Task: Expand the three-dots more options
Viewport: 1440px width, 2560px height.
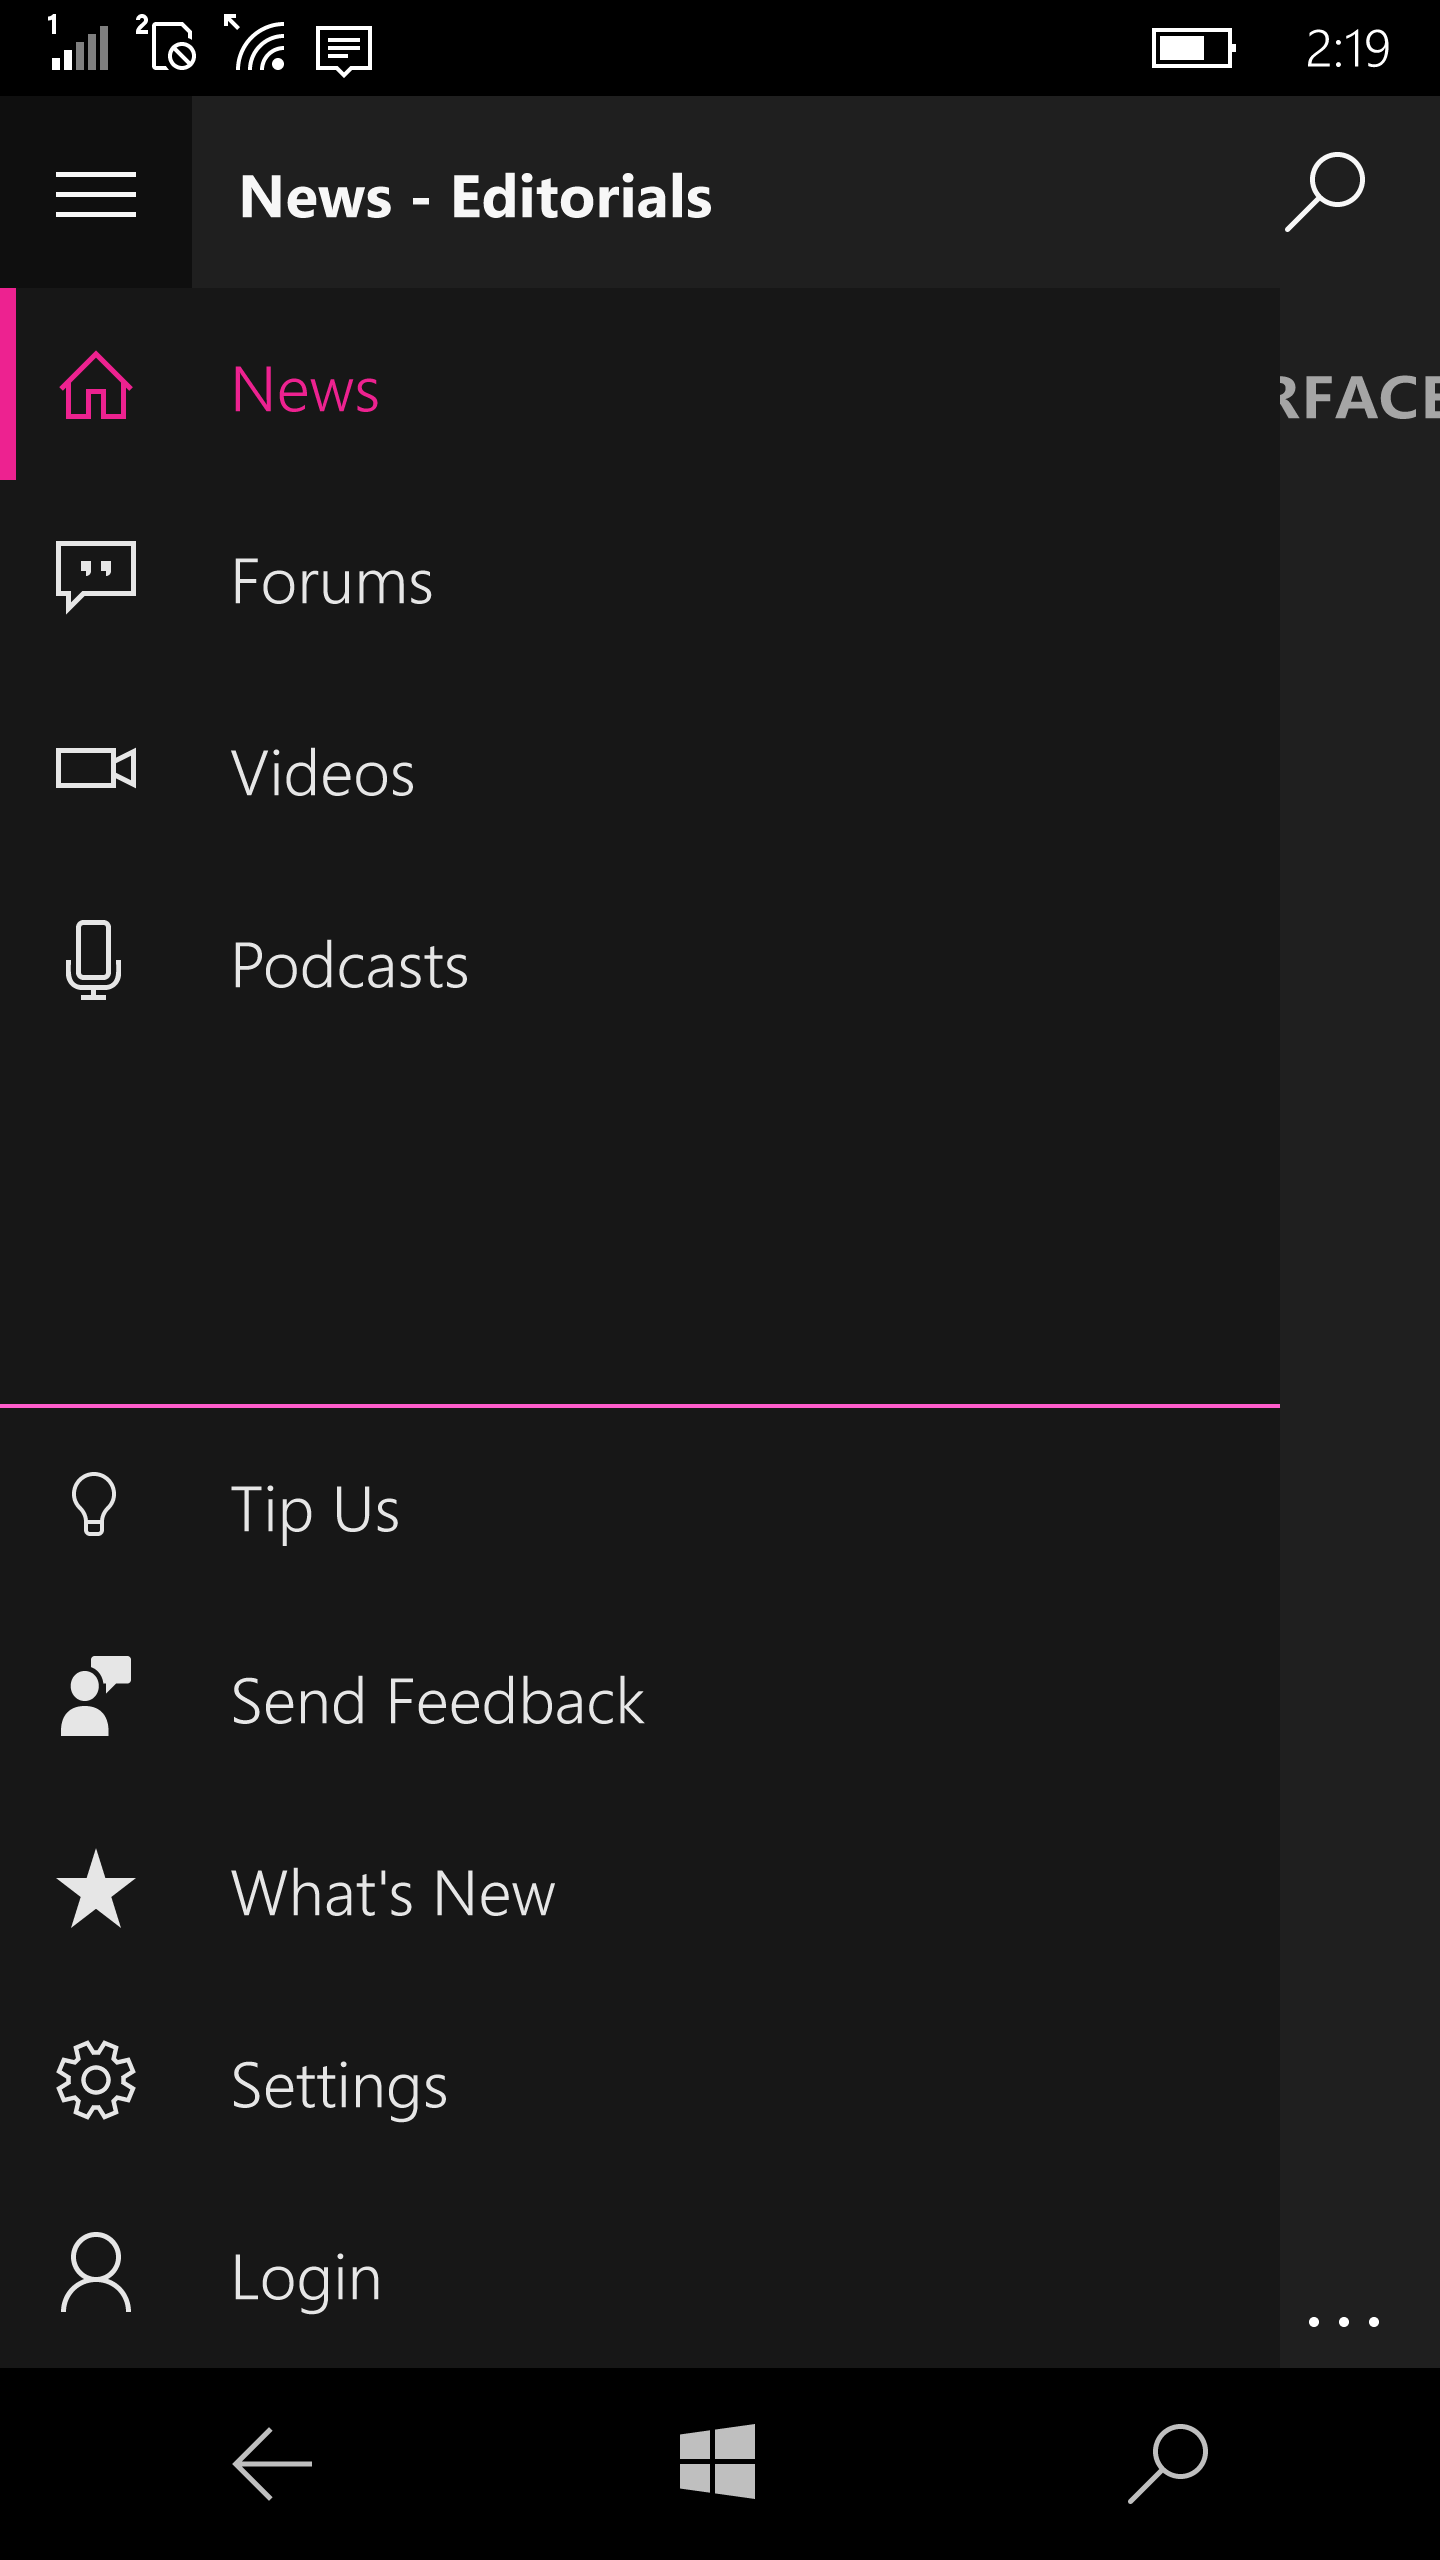Action: 1344,2322
